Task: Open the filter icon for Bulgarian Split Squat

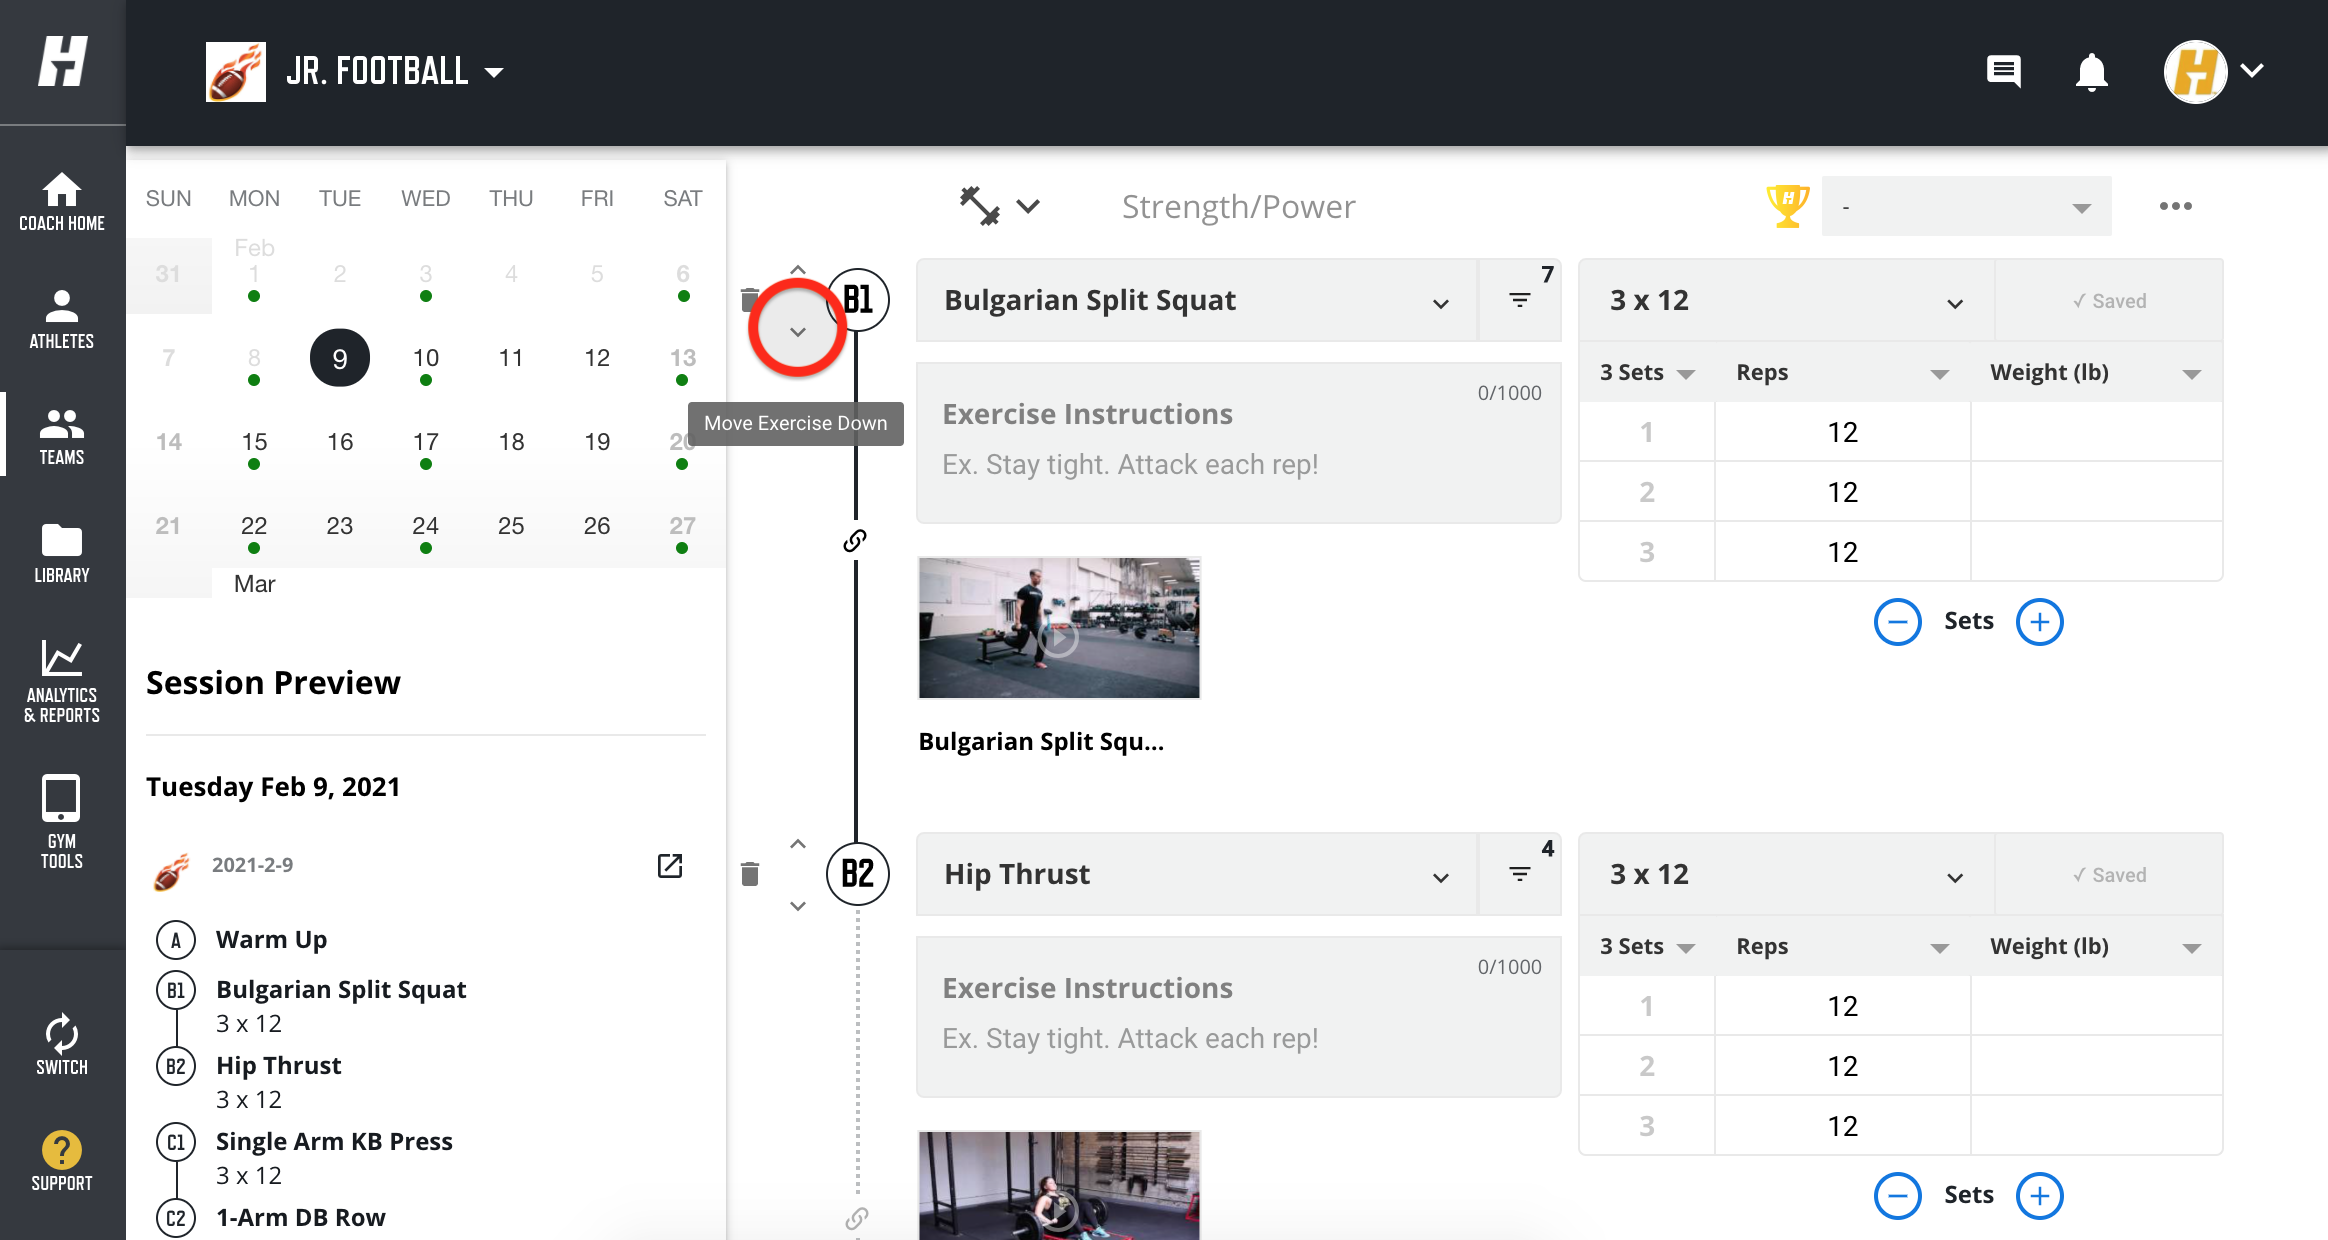Action: (1520, 300)
